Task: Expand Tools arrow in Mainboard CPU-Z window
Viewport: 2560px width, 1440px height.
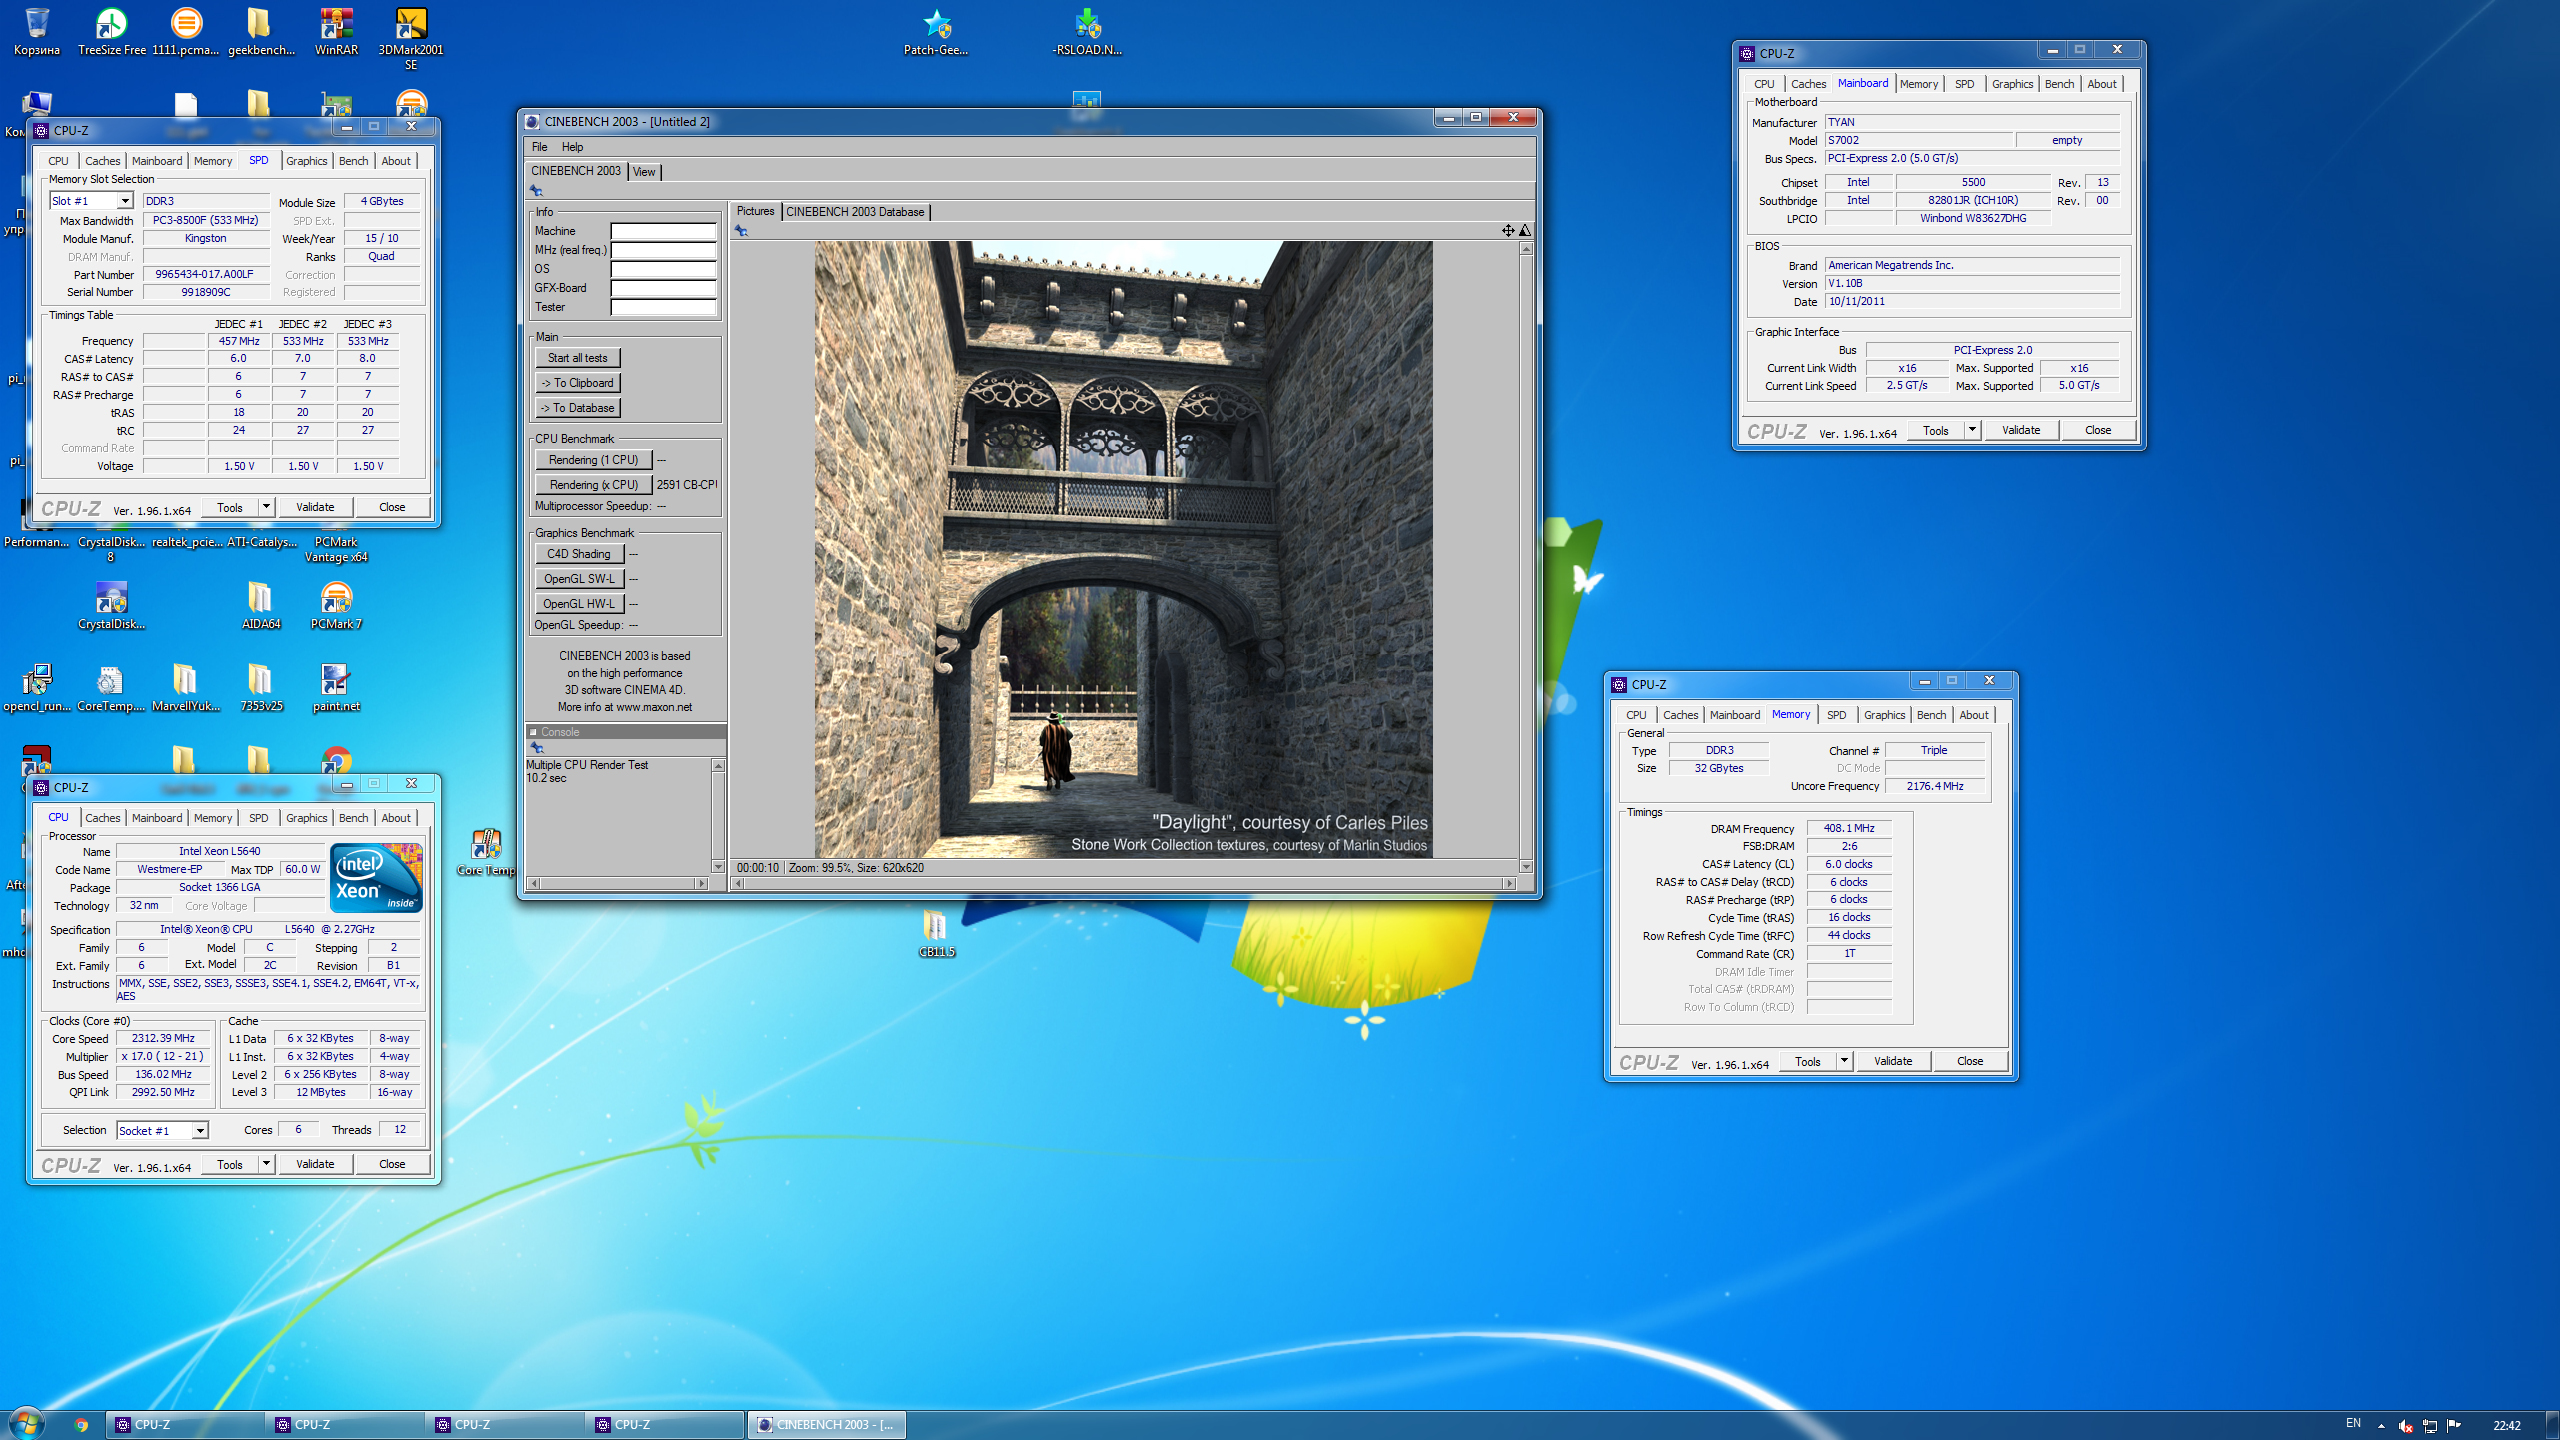Action: coord(1972,430)
